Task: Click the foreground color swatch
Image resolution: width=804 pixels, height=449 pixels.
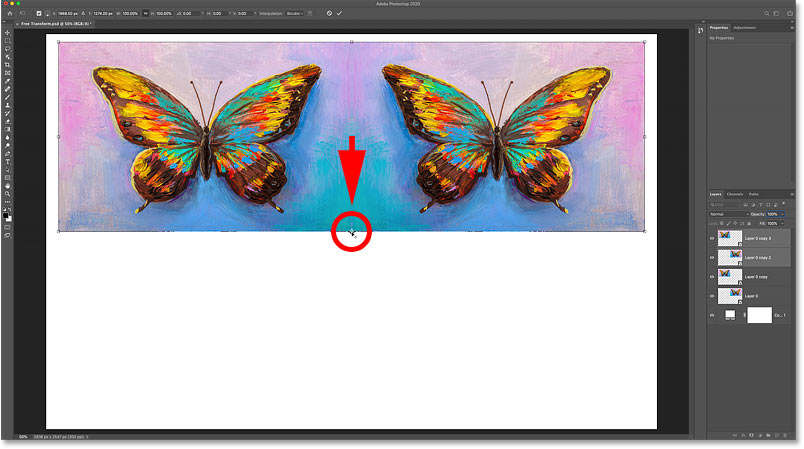Action: (x=6, y=215)
